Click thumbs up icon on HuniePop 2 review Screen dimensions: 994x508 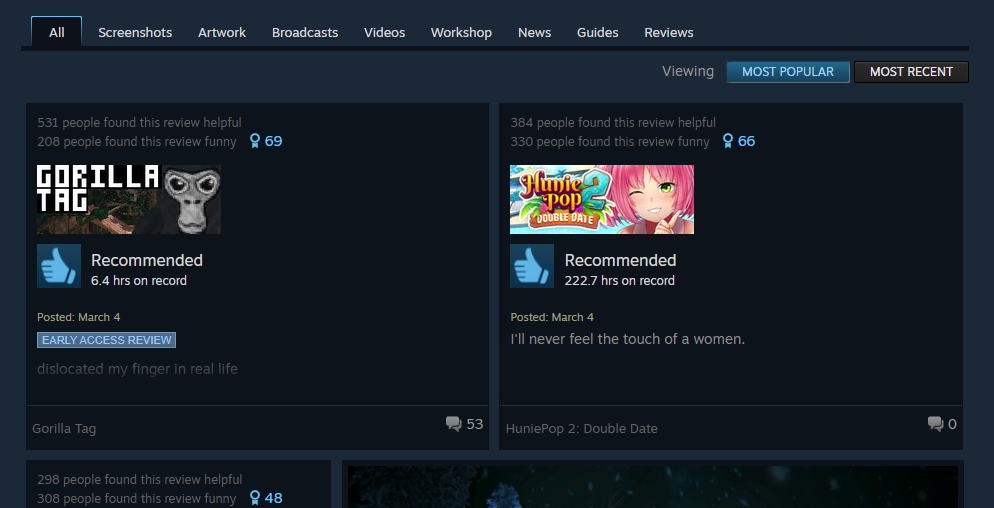532,266
